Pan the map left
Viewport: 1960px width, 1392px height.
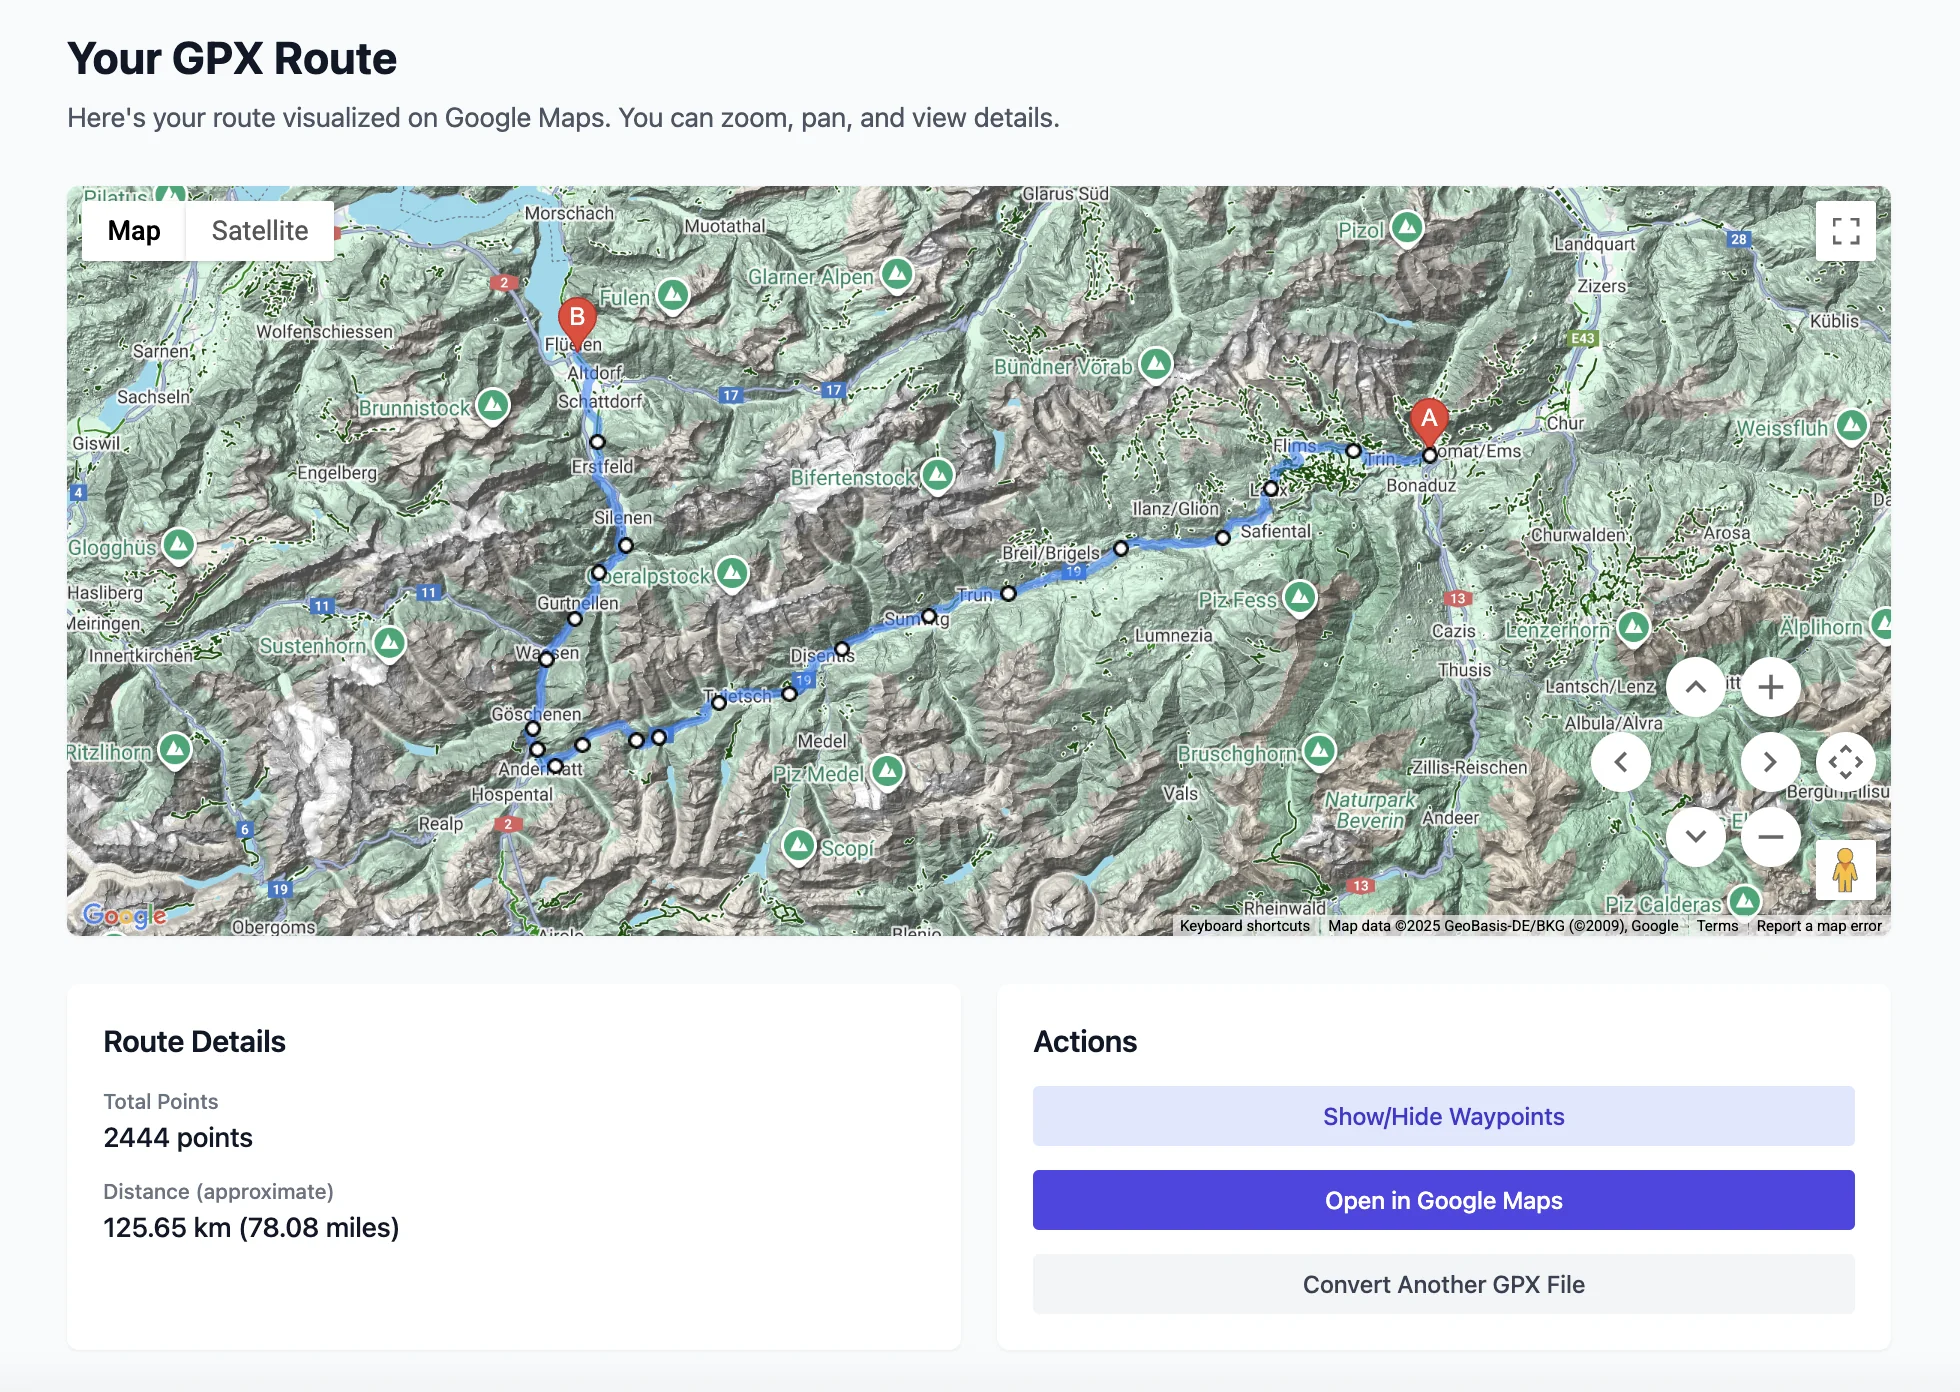coord(1620,762)
